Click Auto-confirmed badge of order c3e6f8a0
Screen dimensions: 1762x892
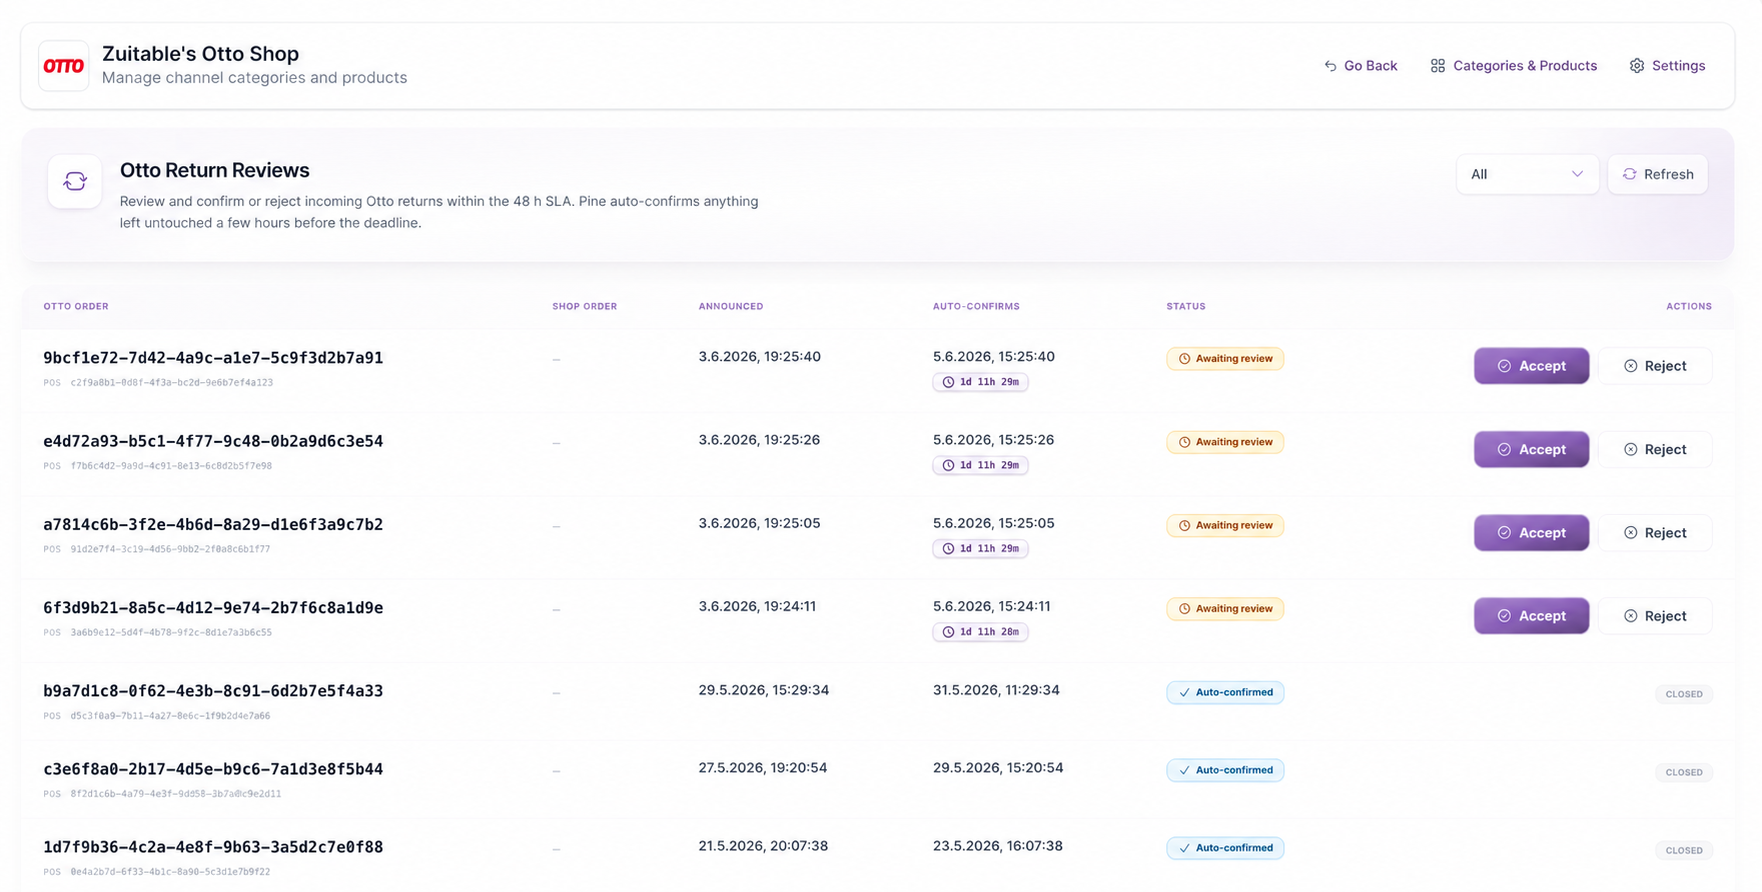click(1225, 770)
